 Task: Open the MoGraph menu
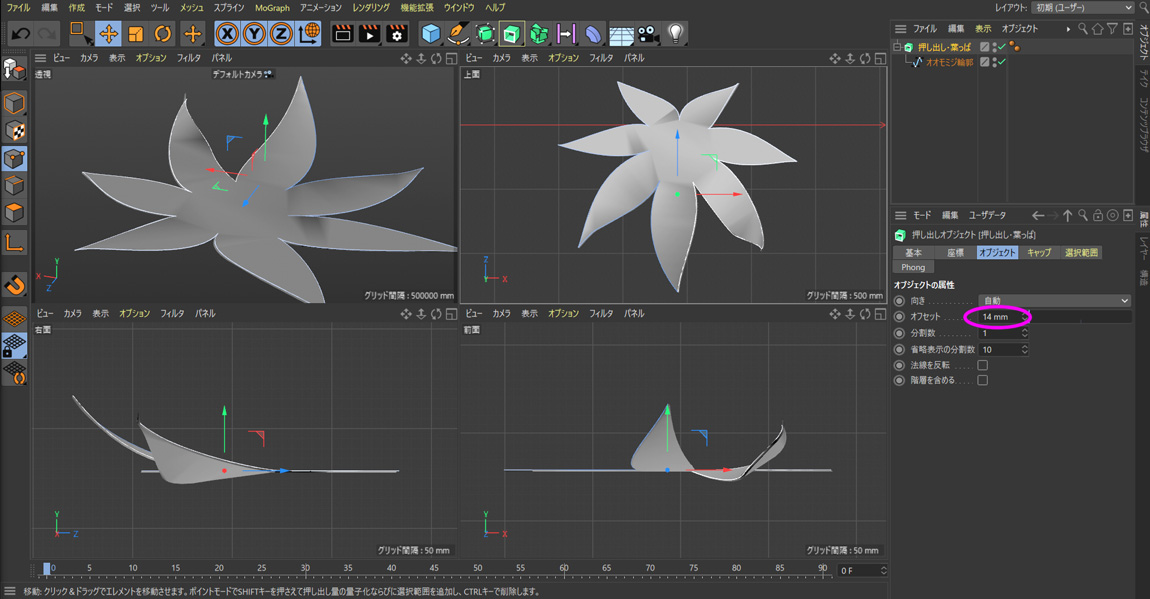[272, 8]
